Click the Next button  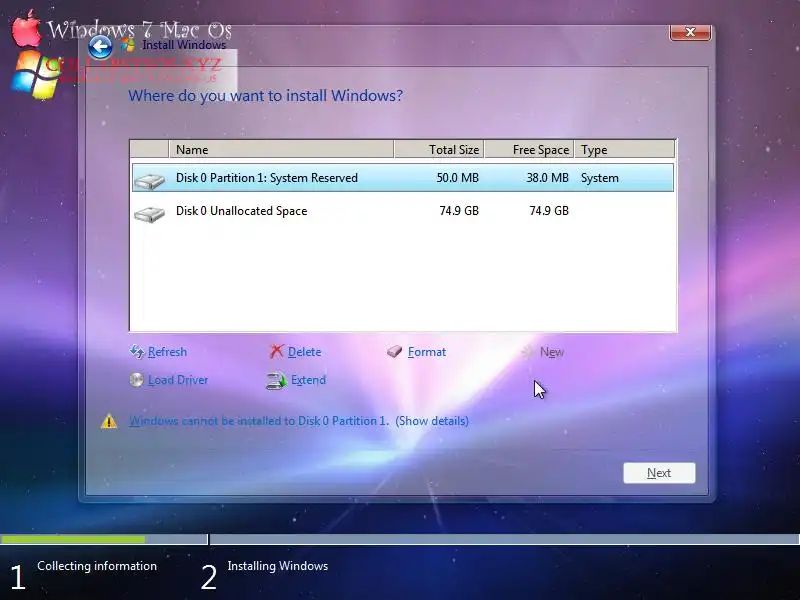tap(659, 473)
